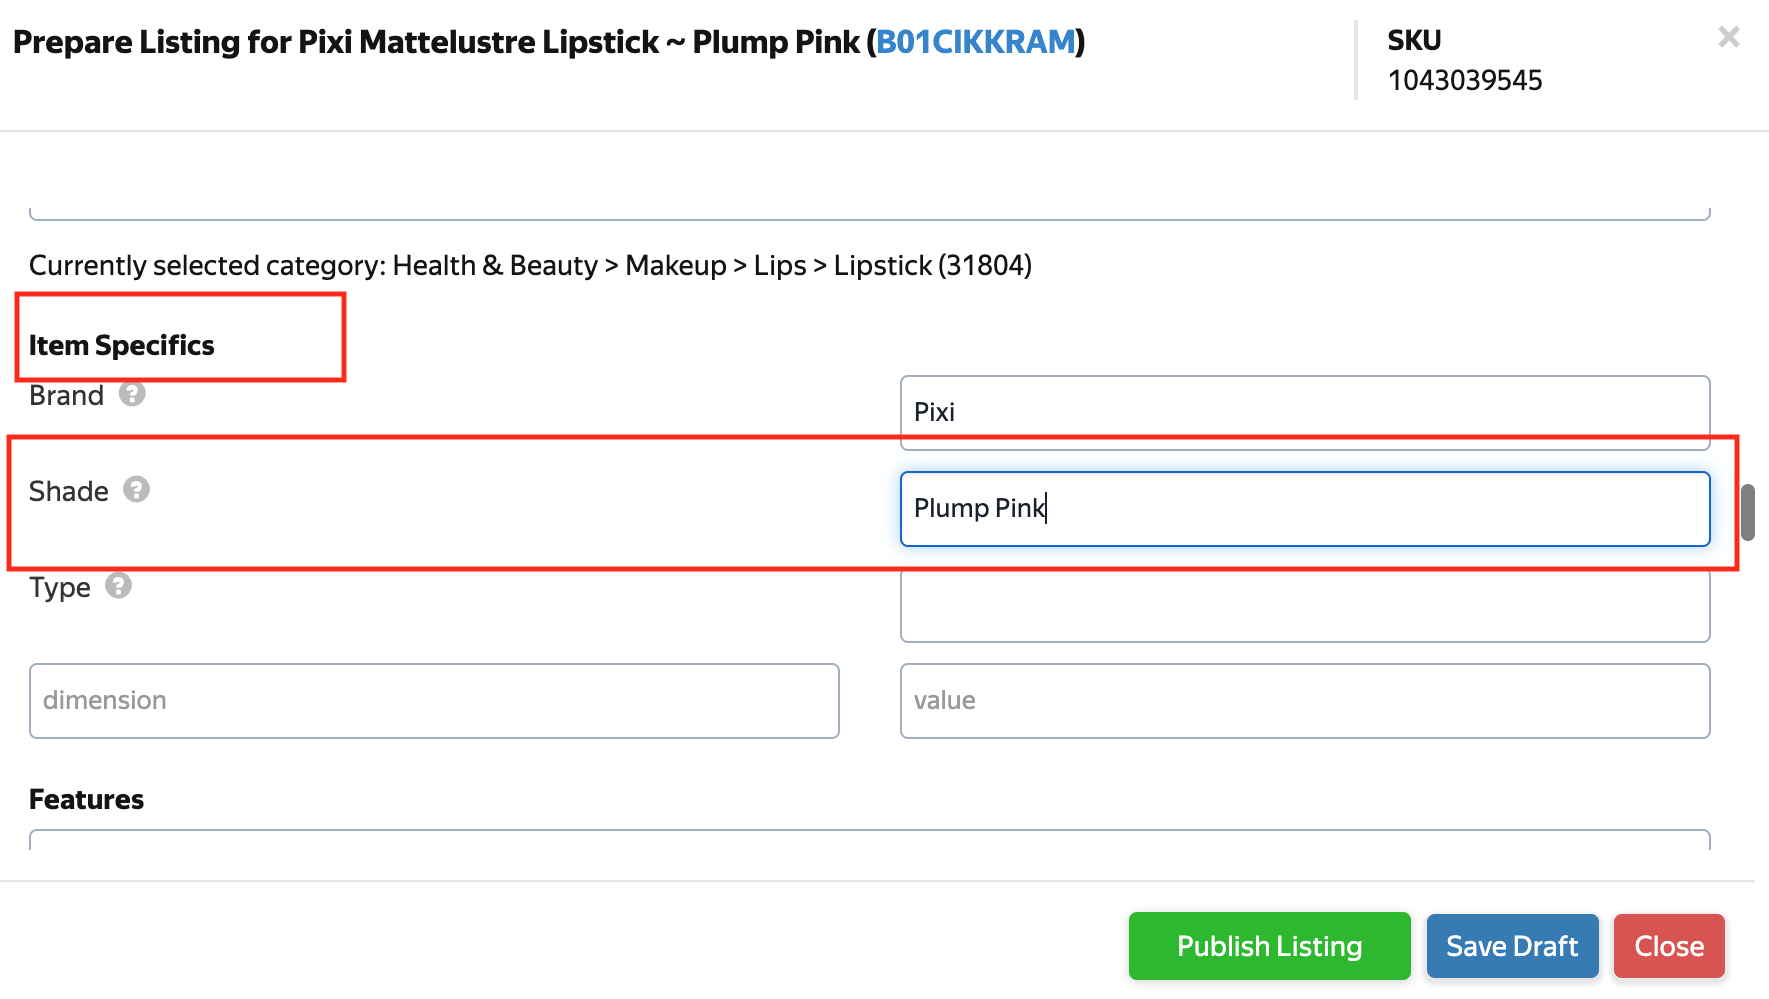Click the Shade field label
The width and height of the screenshot is (1769, 999).
[x=68, y=491]
